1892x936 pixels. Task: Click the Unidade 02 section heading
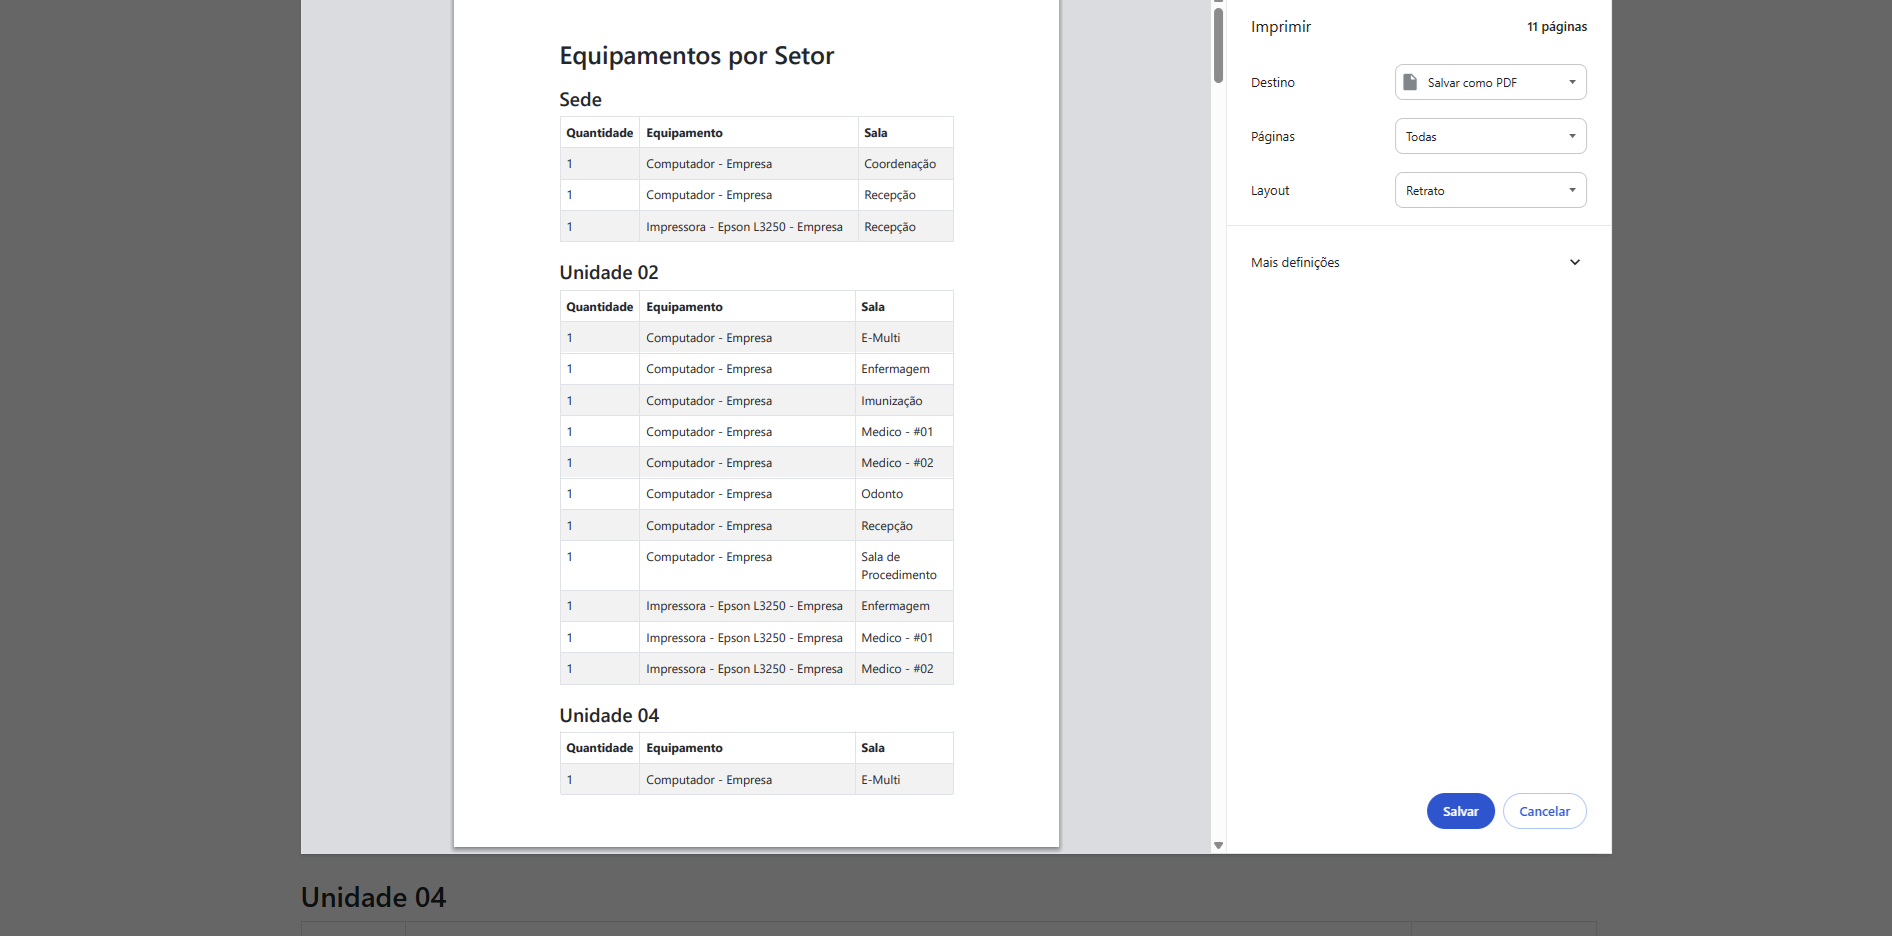coord(608,272)
